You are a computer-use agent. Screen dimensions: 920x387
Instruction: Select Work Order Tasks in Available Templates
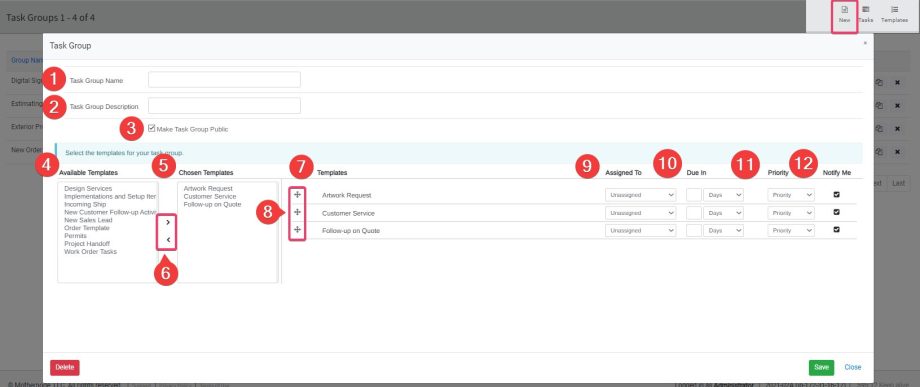tap(90, 252)
